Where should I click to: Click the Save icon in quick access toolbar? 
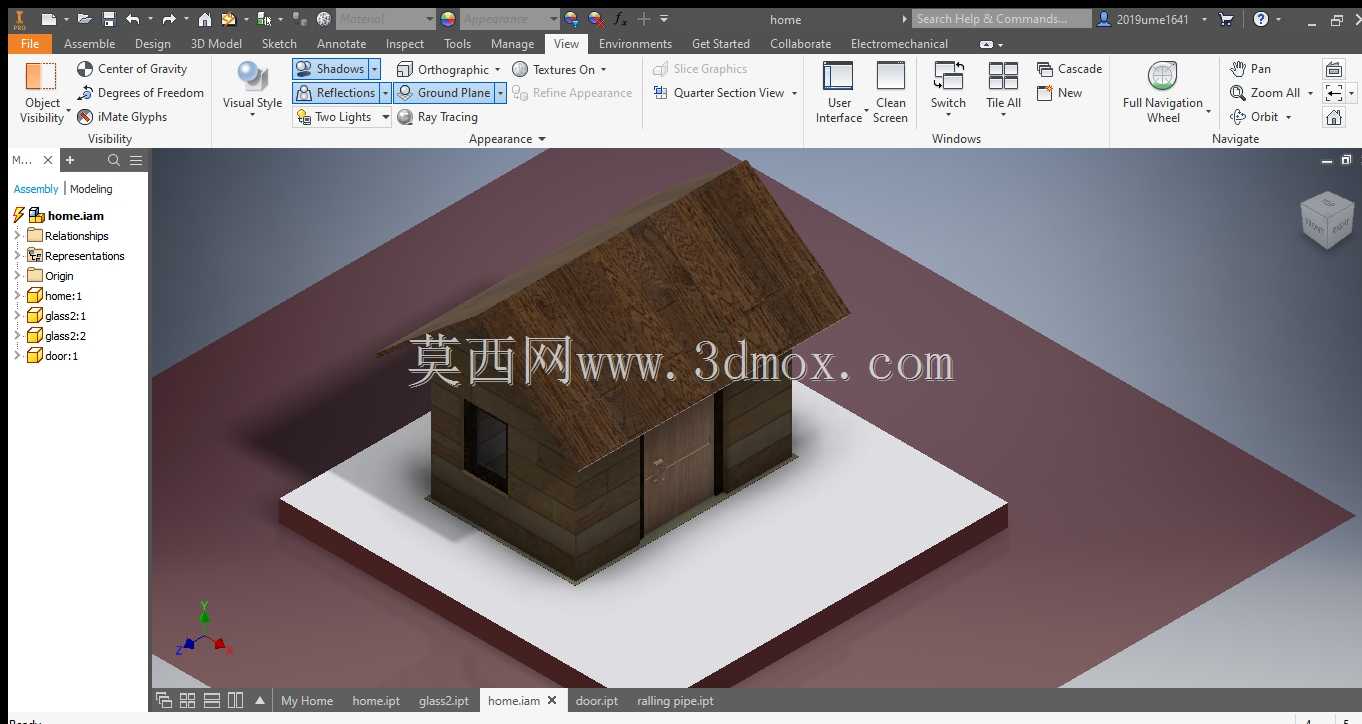(109, 19)
